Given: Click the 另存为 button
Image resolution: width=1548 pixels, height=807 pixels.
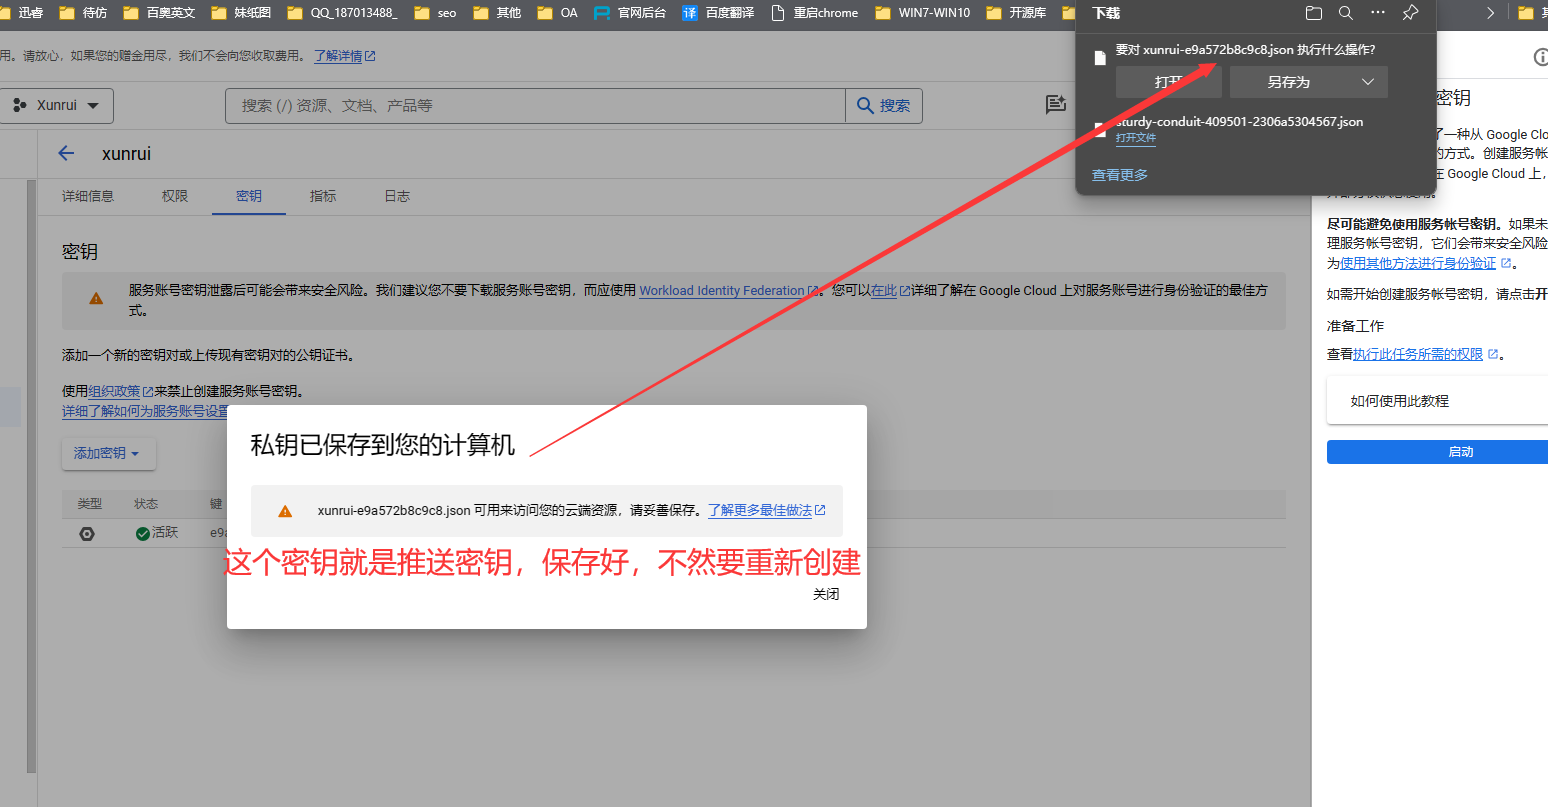Looking at the screenshot, I should pos(1289,82).
